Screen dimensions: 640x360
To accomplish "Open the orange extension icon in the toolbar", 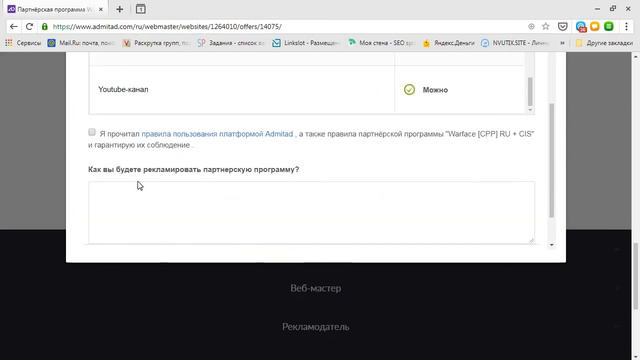I will (x=595, y=27).
